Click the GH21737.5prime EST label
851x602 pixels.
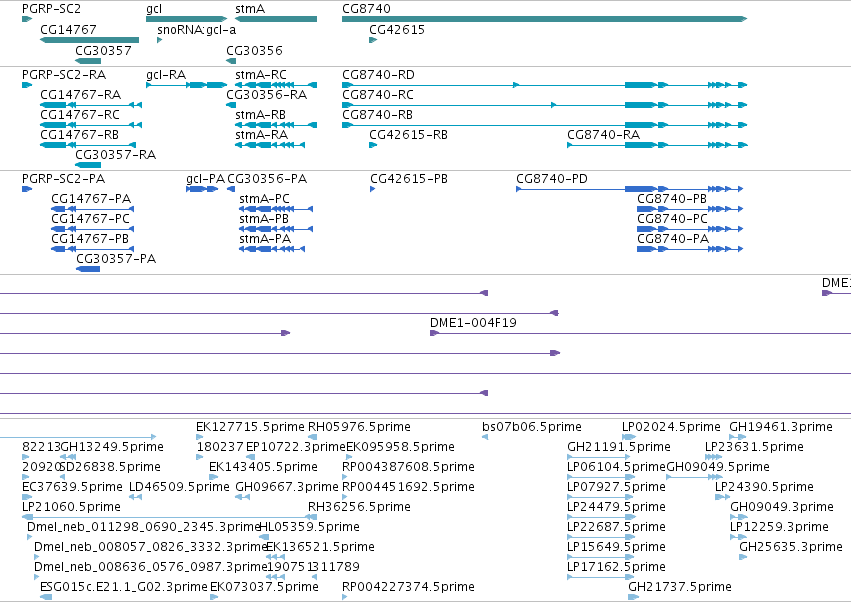tap(680, 587)
